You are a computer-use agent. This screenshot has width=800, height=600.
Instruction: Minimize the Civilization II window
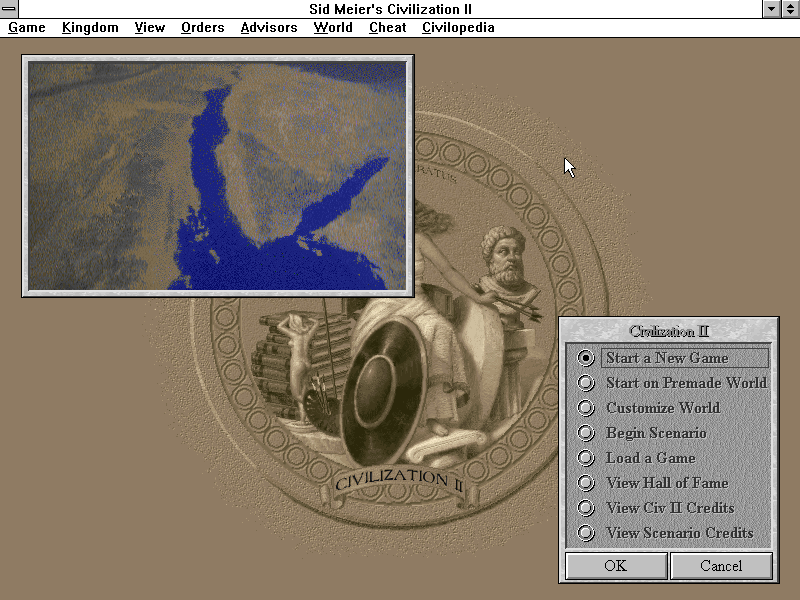pos(771,9)
